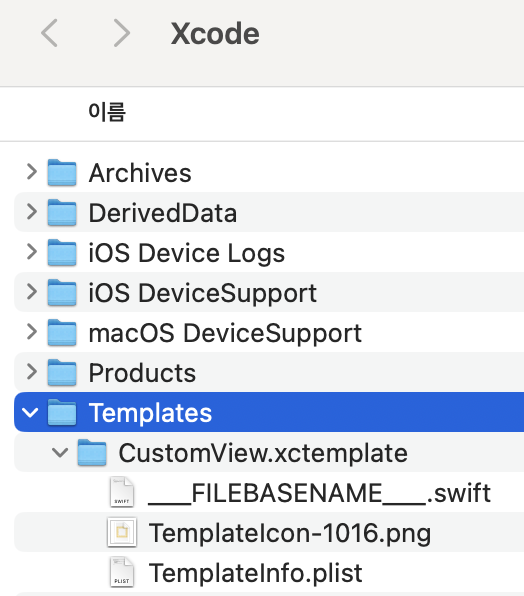Expand the macOS DeviceSupport folder
The height and width of the screenshot is (596, 524).
32,332
